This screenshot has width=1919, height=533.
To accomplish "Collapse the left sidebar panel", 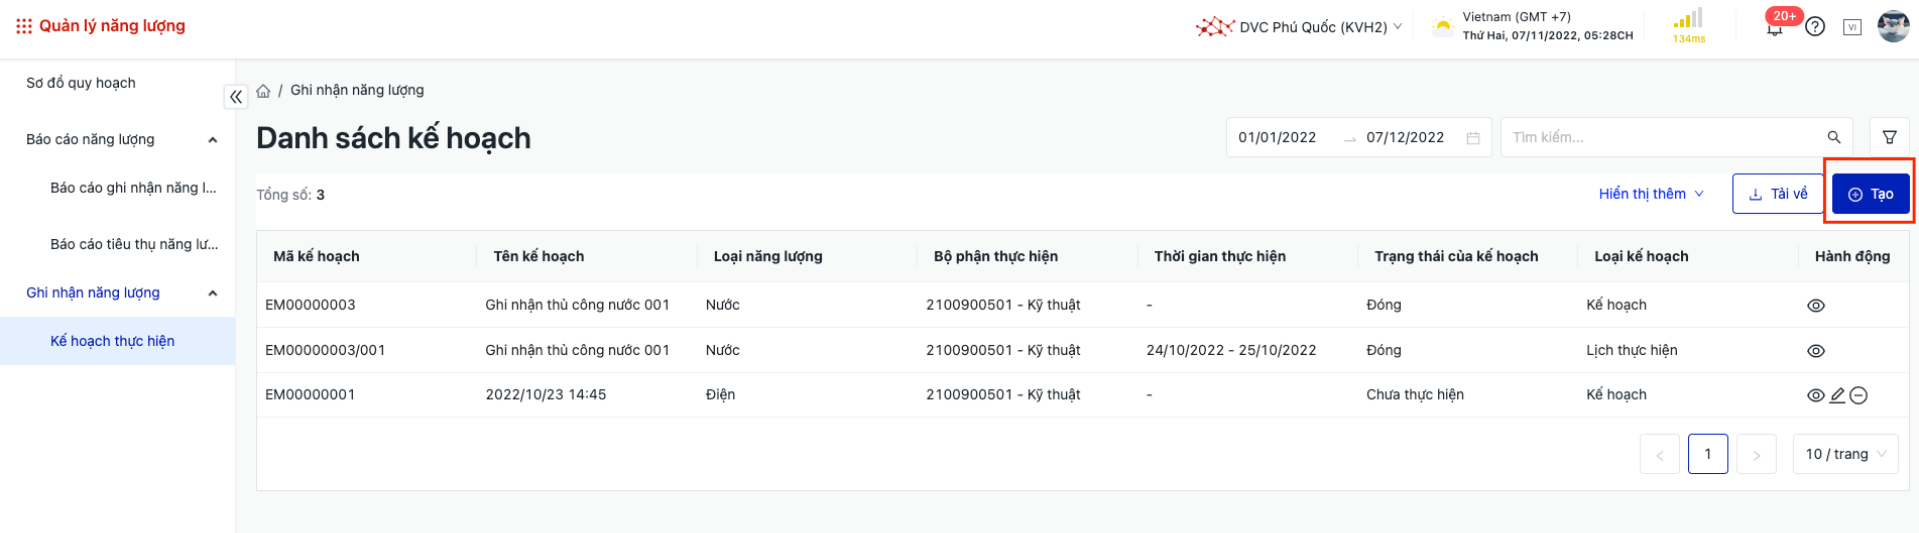I will coord(236,97).
